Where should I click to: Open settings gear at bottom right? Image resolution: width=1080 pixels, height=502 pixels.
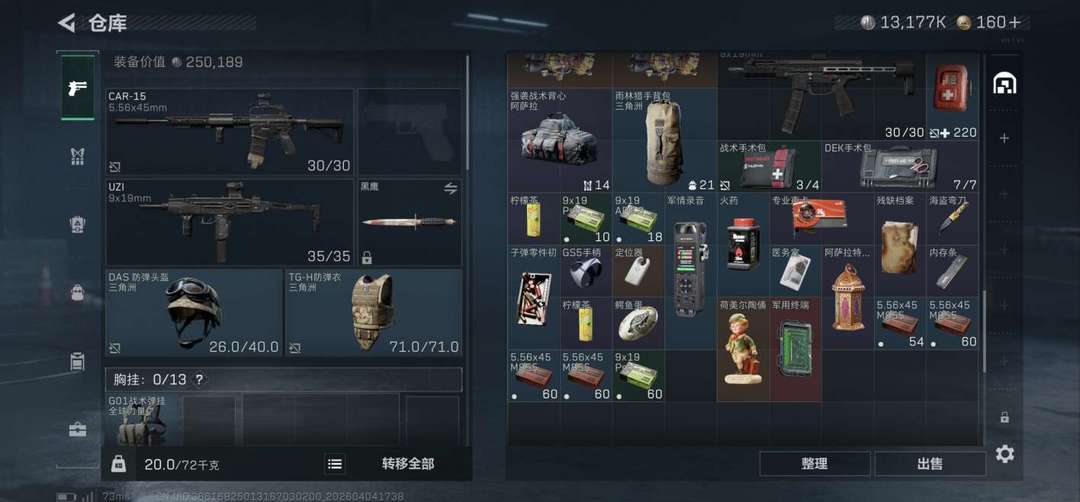(x=1004, y=454)
